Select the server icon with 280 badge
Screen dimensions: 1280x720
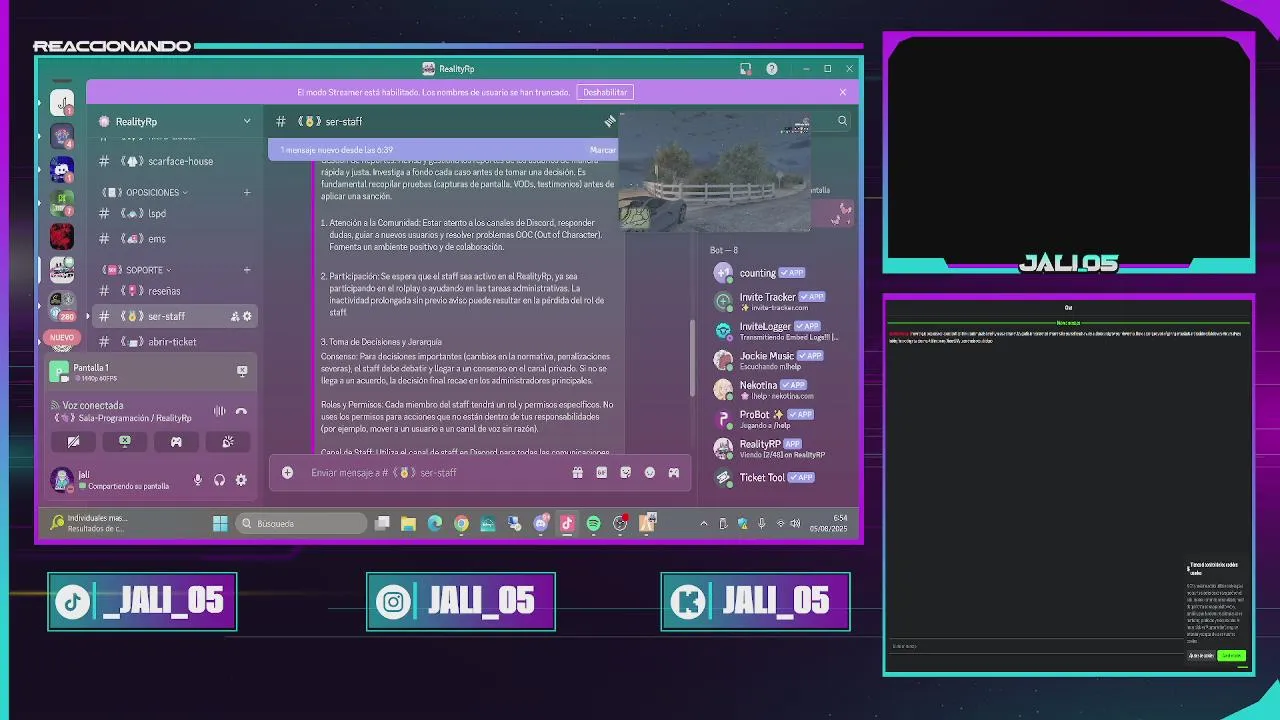pos(62,304)
